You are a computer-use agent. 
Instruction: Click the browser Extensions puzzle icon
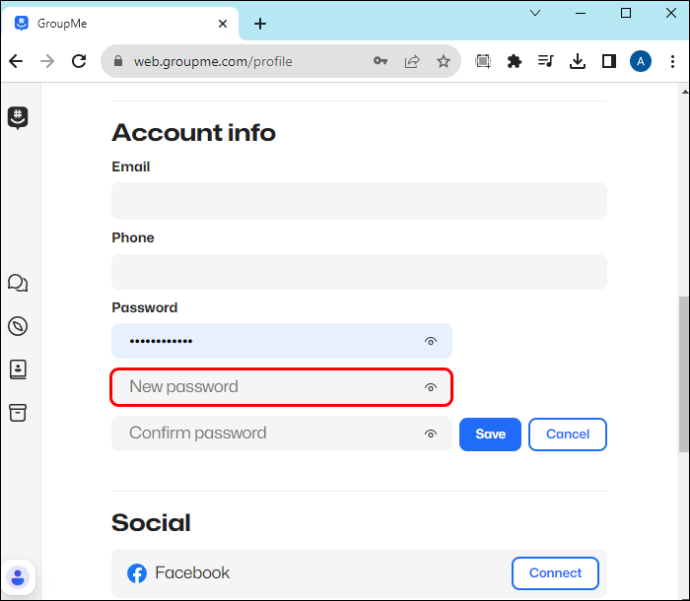pyautogui.click(x=514, y=61)
